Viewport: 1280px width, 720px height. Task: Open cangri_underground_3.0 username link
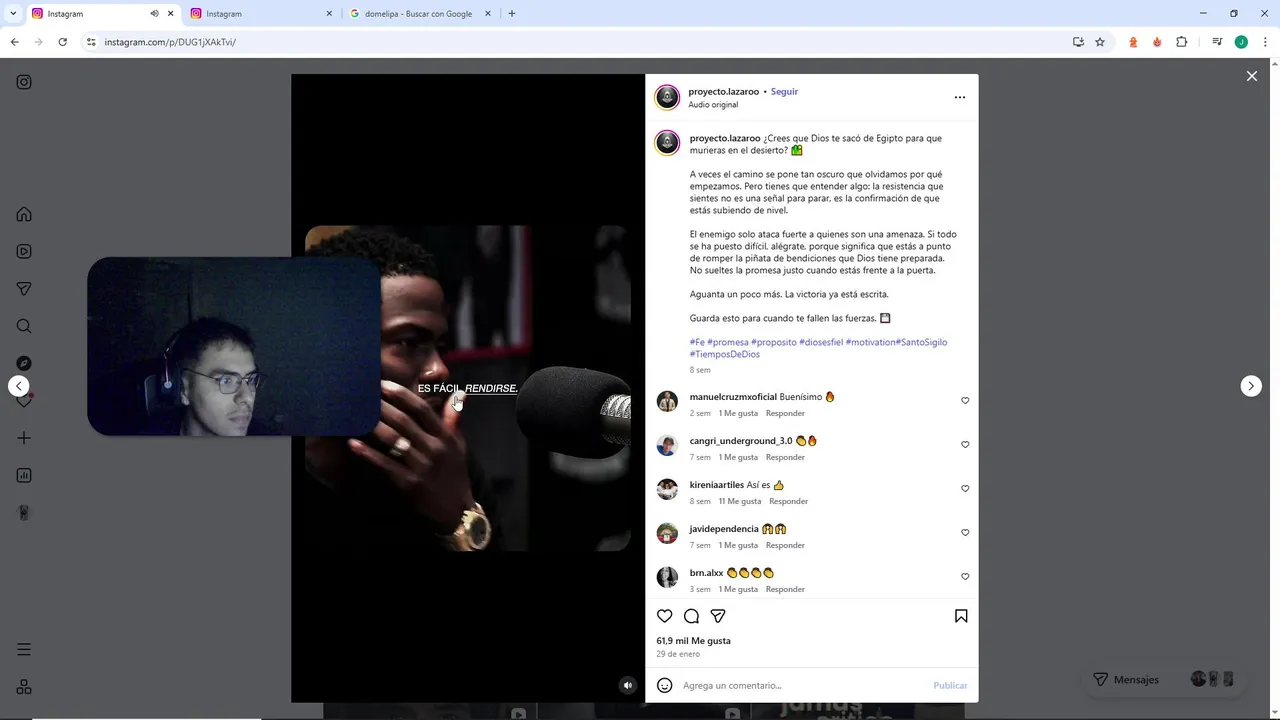click(740, 441)
